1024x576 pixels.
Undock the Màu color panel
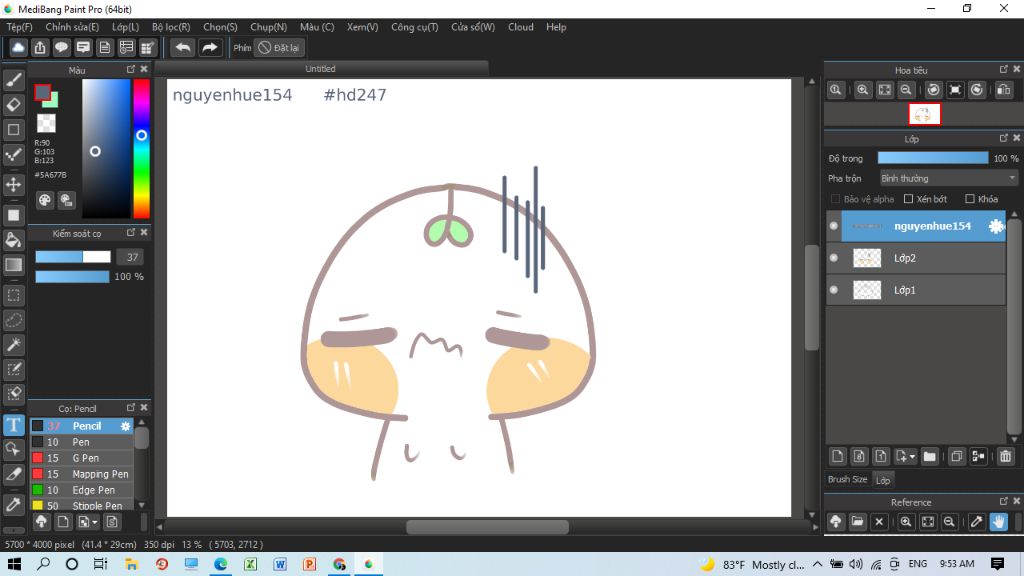pyautogui.click(x=131, y=69)
